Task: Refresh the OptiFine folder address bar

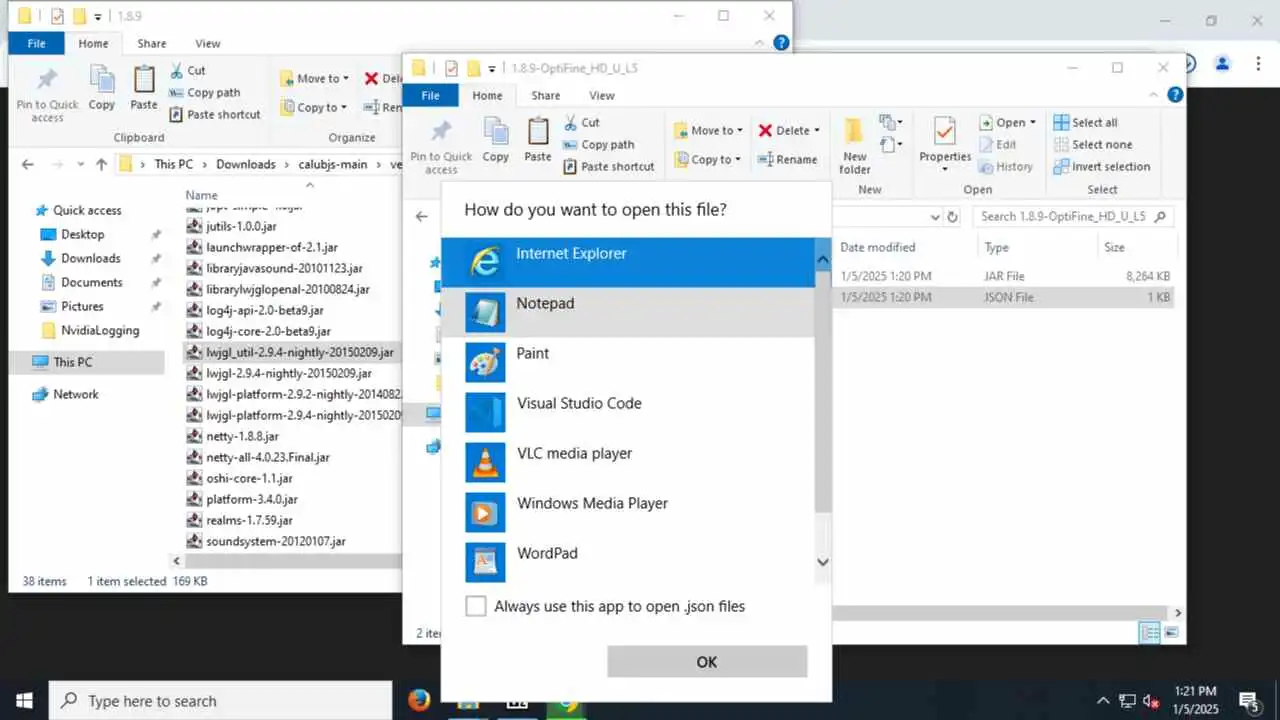Action: point(953,216)
